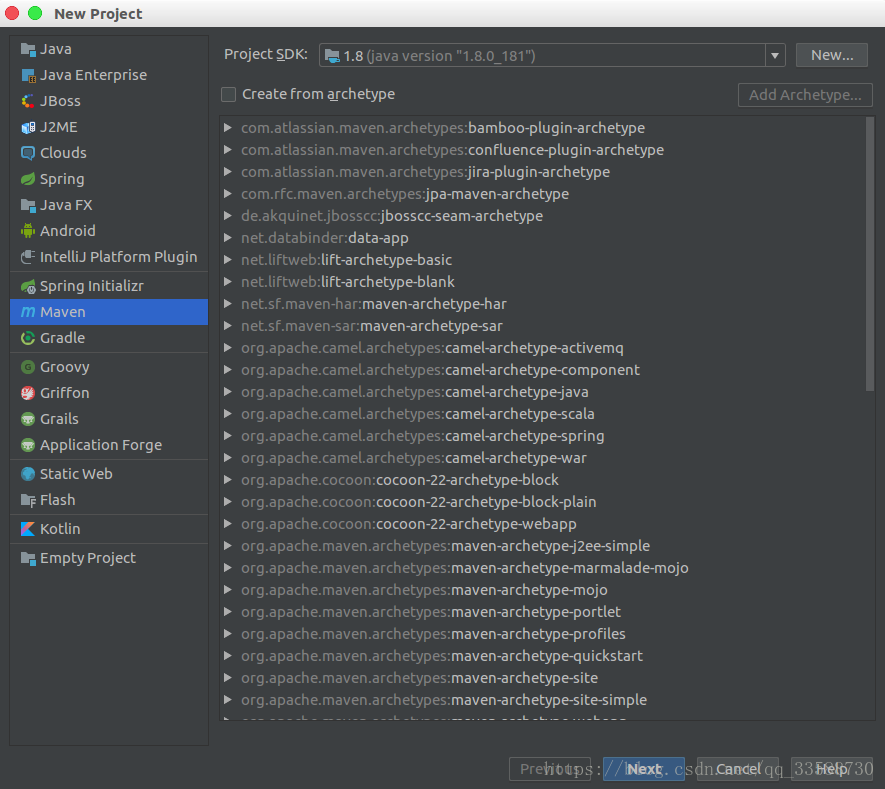This screenshot has height=789, width=885.
Task: Select the Griffon icon
Action: click(x=28, y=393)
